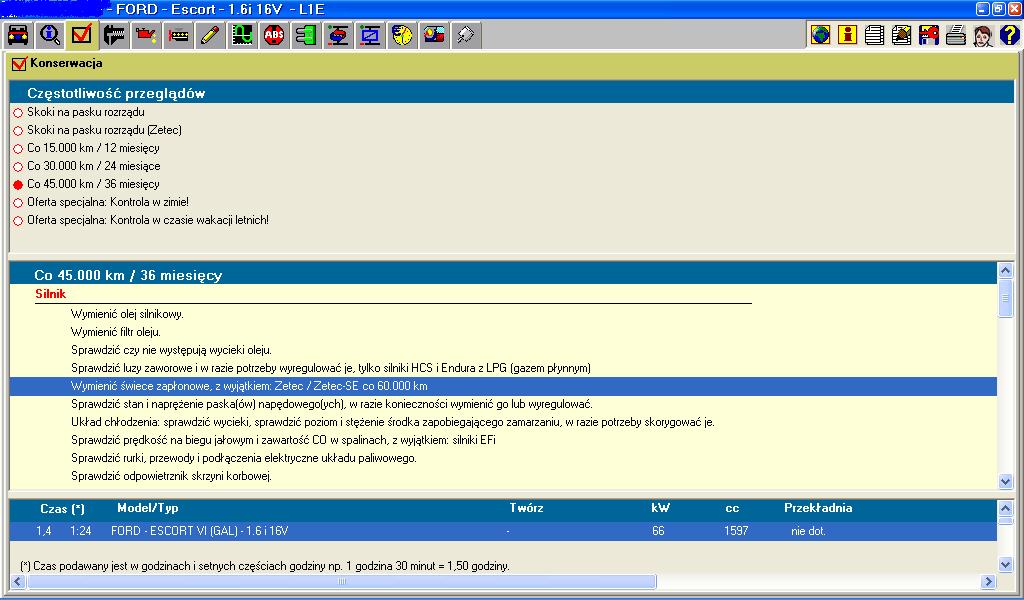Select the 'Wymienić olej silnikowy' task line
The image size is (1024, 600).
pos(127,314)
